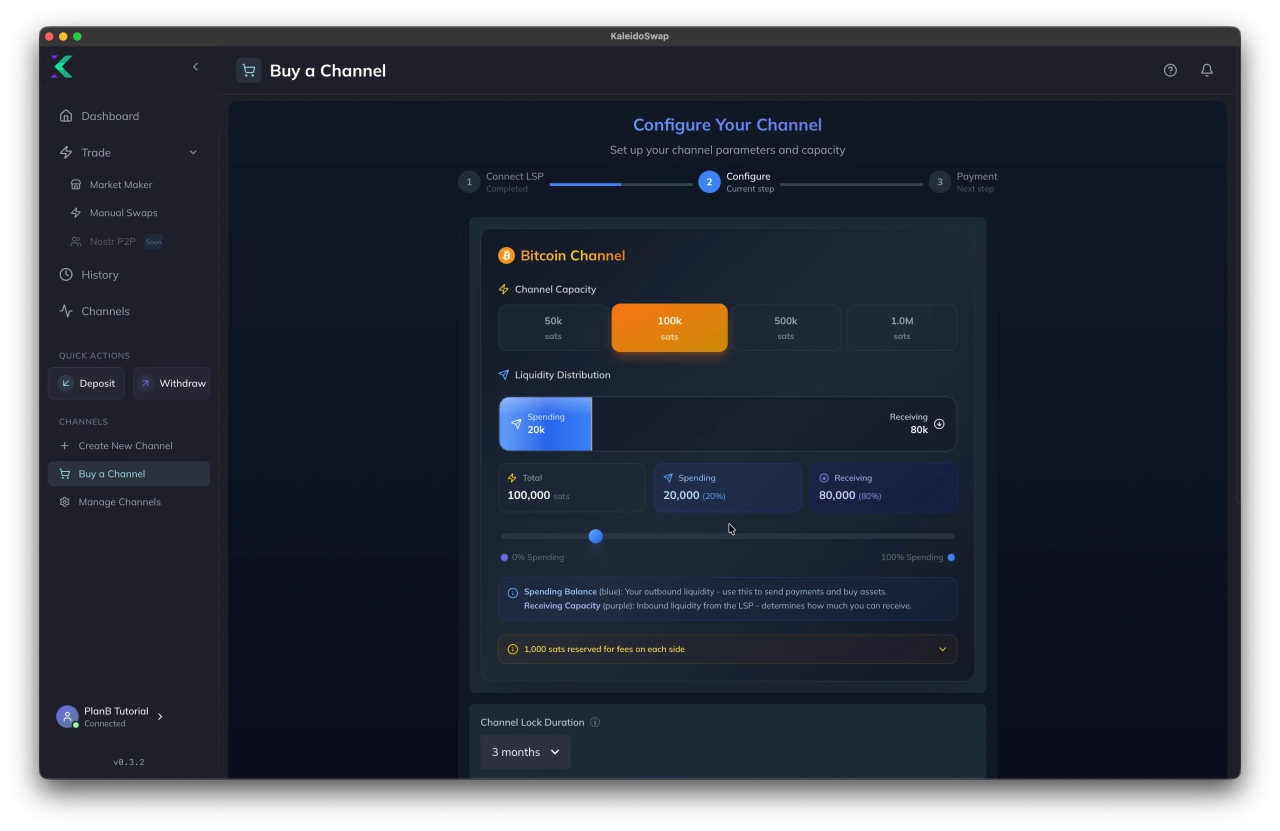Open the notifications bell
The width and height of the screenshot is (1280, 831).
click(x=1206, y=70)
